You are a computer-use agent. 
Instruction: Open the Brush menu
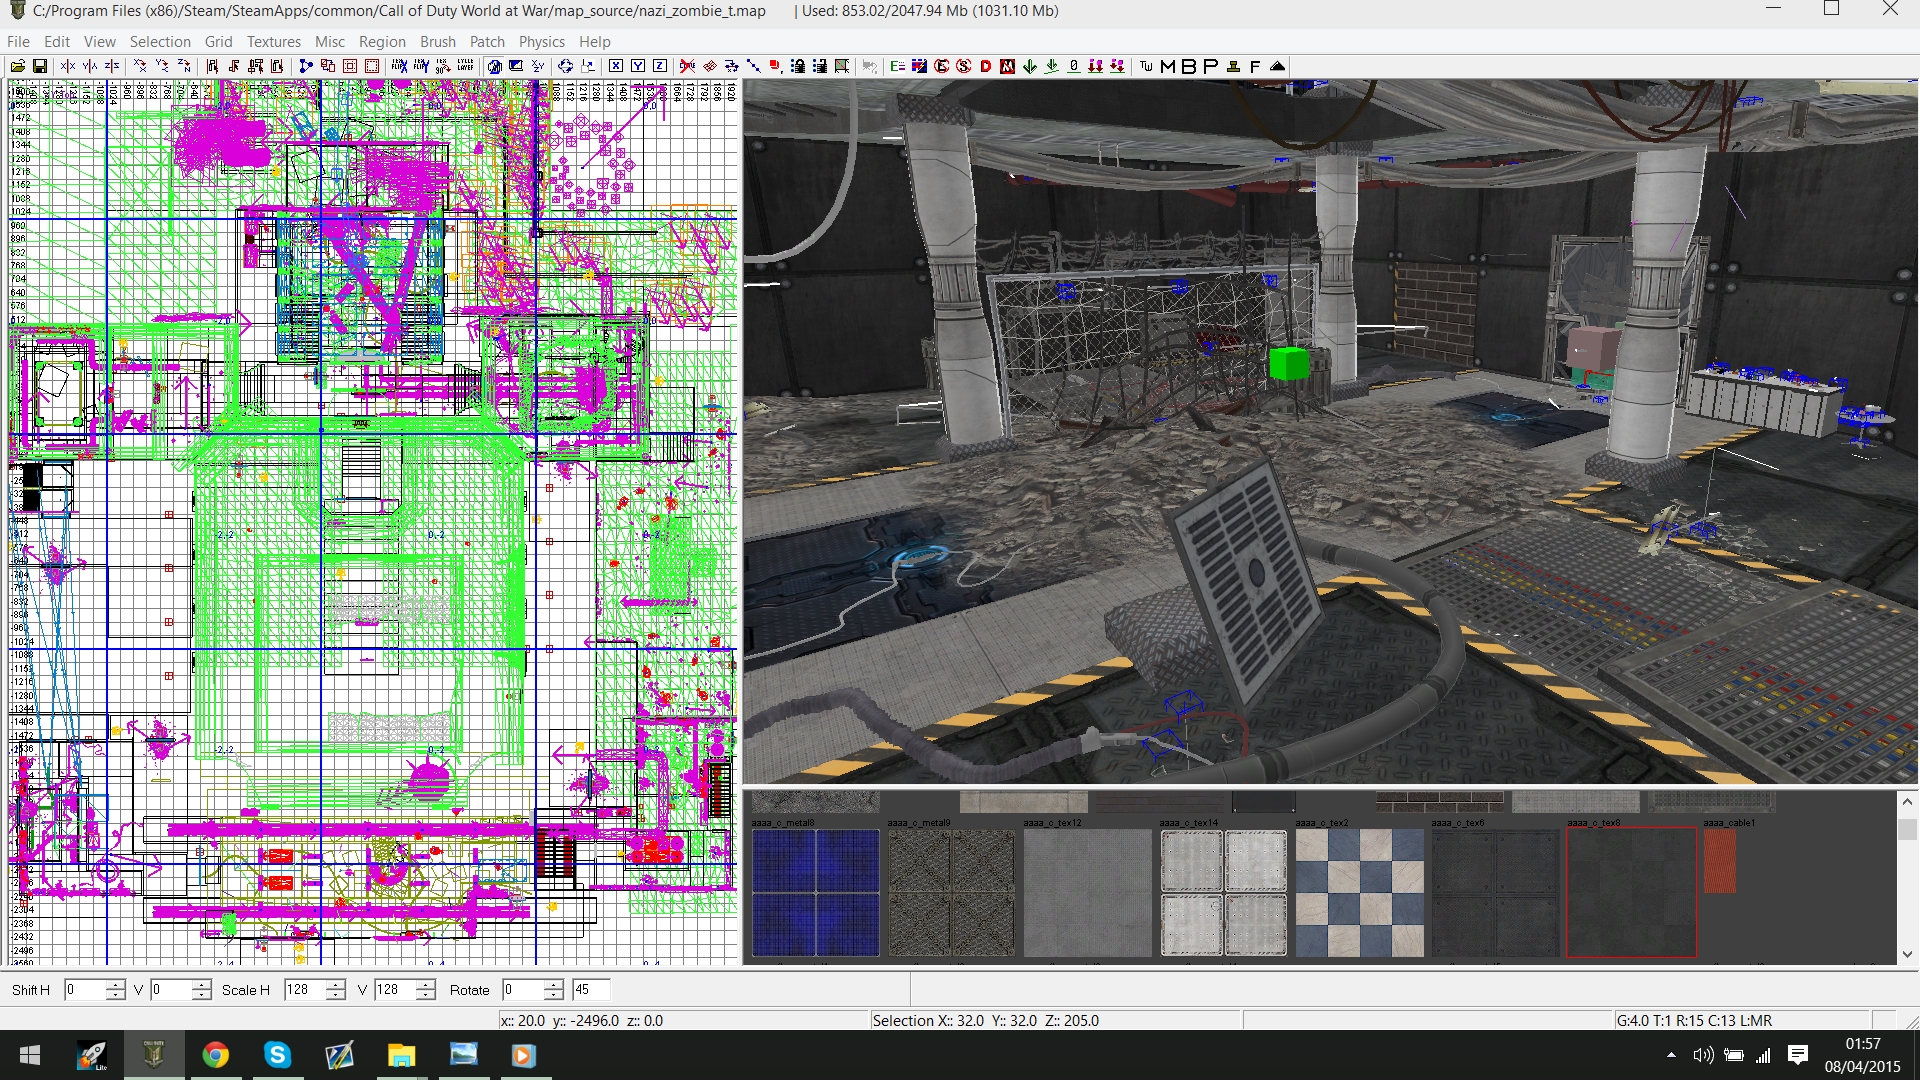point(437,41)
